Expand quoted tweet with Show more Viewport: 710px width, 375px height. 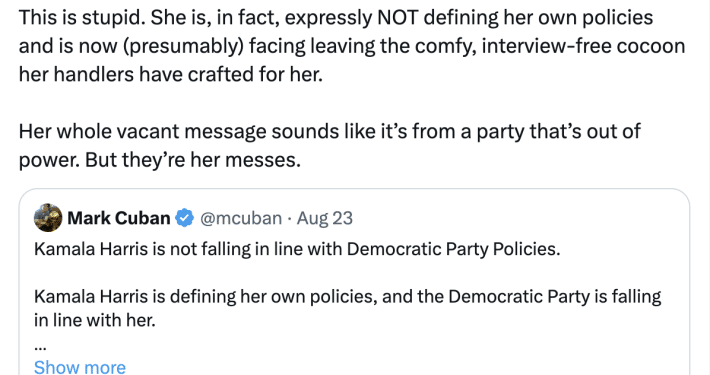(80, 367)
